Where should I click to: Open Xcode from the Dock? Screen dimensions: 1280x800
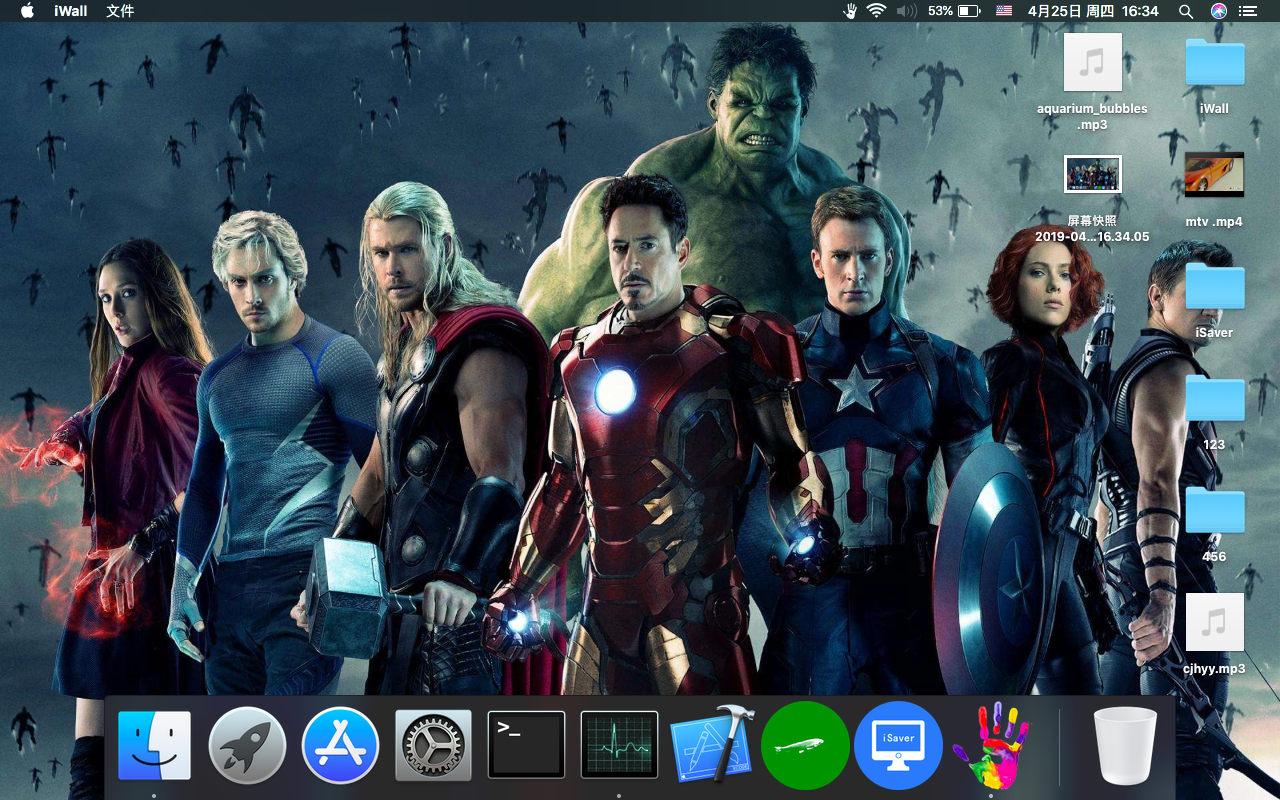(712, 744)
